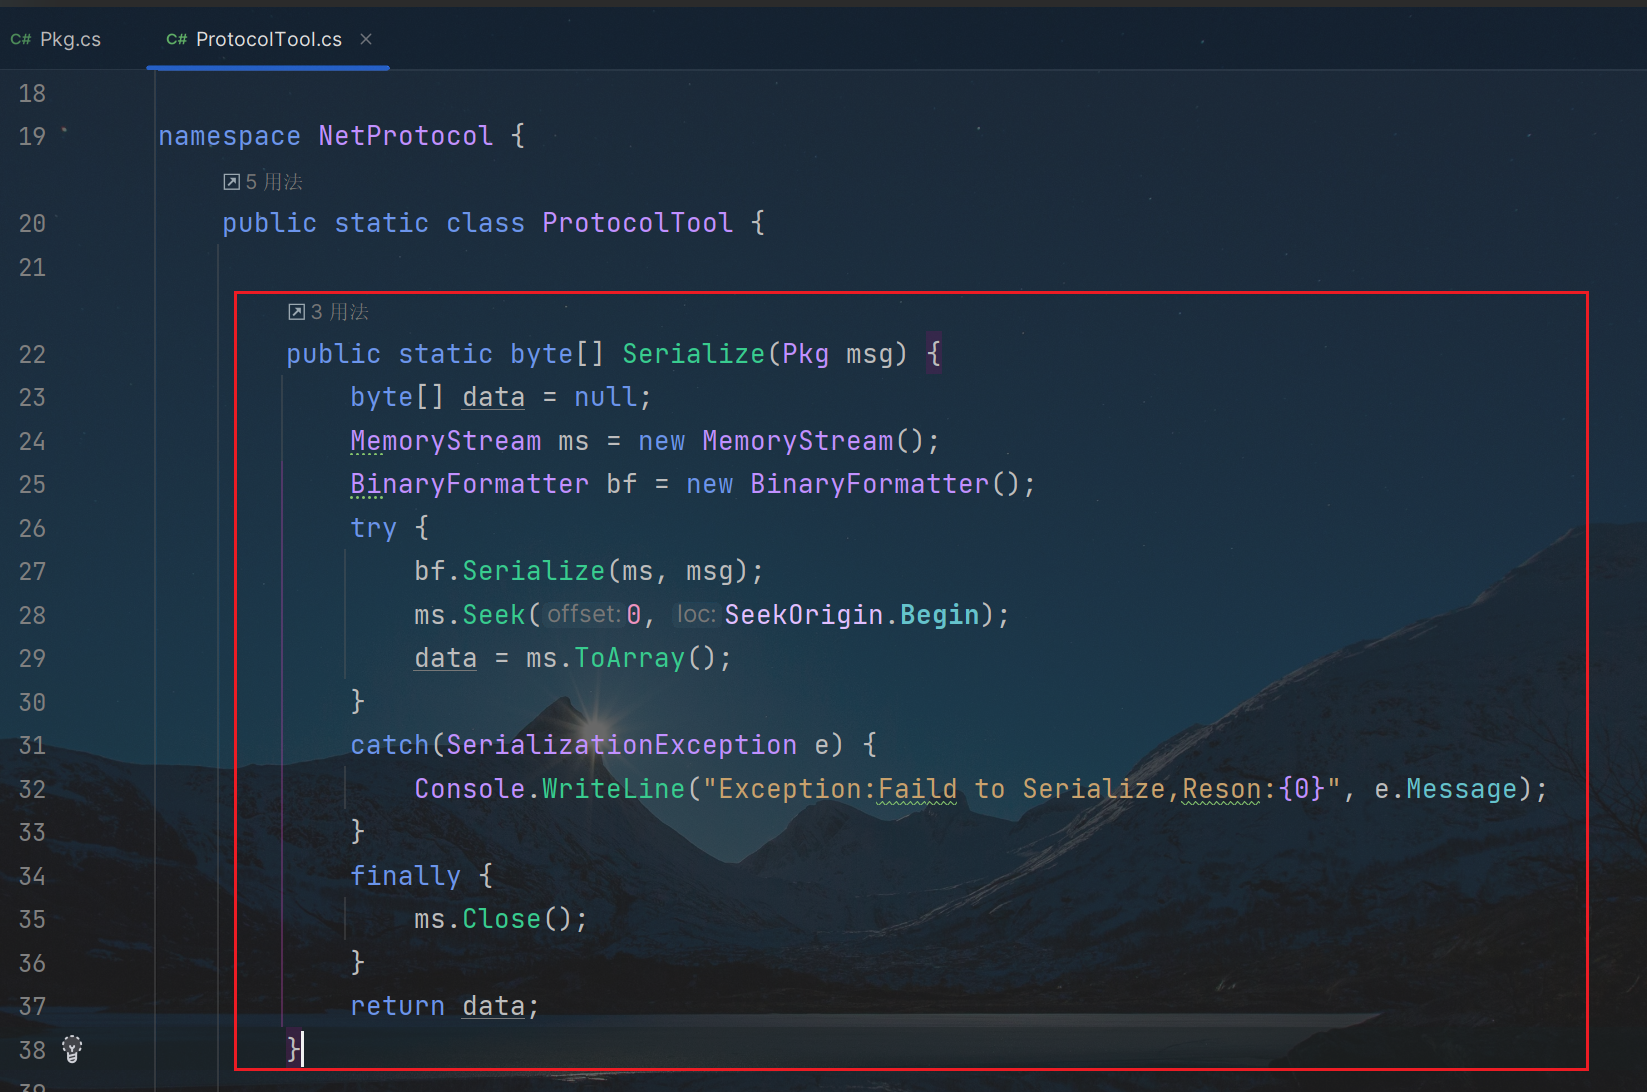
Task: Click line number 26 in the gutter
Action: point(32,528)
